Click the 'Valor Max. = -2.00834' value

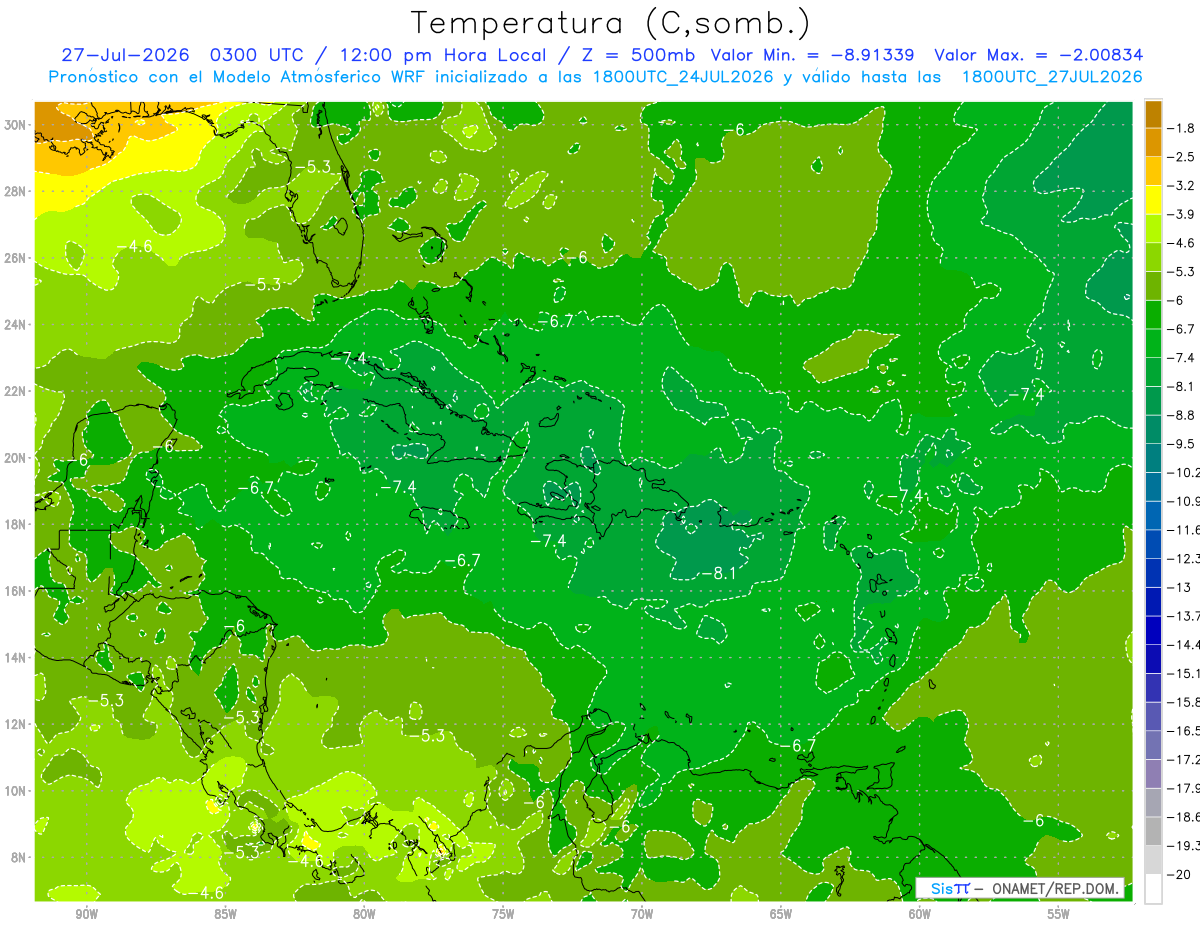tap(1038, 55)
